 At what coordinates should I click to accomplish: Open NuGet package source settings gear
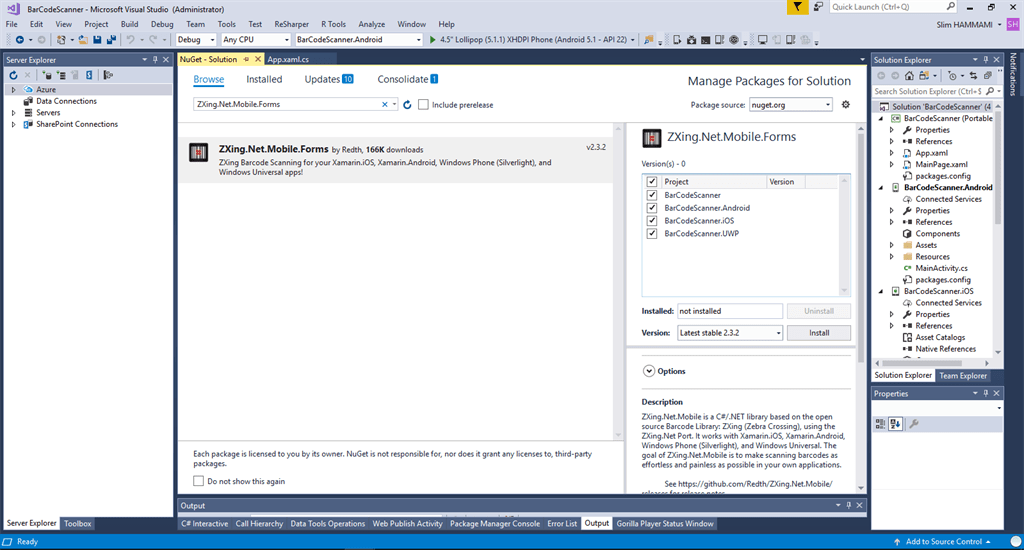click(846, 105)
